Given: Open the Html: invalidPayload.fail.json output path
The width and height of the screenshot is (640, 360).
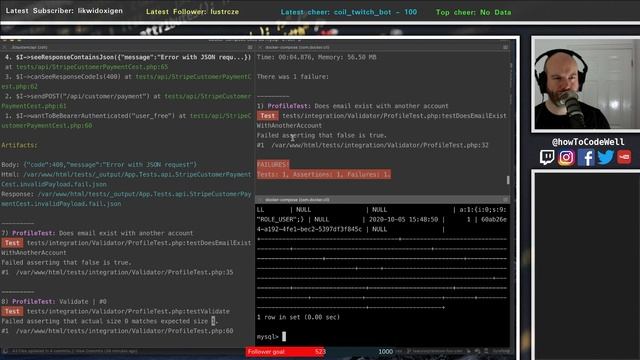Looking at the screenshot, I should [x=126, y=180].
